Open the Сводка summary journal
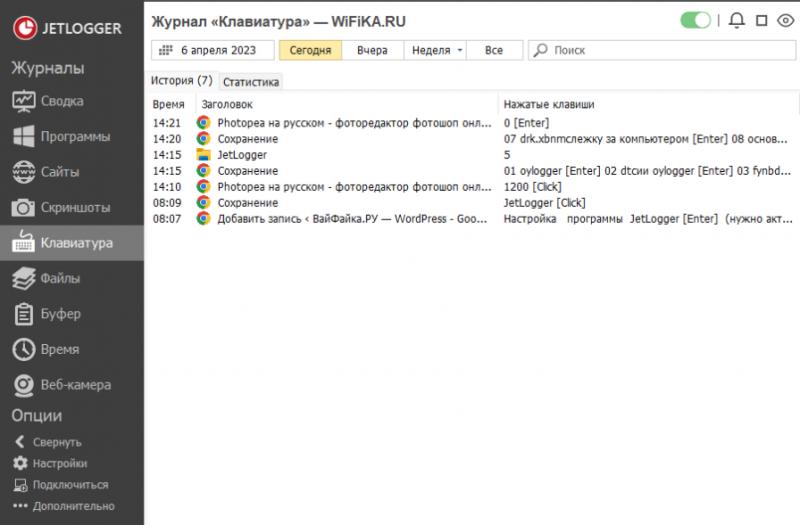This screenshot has width=800, height=525. 60,101
